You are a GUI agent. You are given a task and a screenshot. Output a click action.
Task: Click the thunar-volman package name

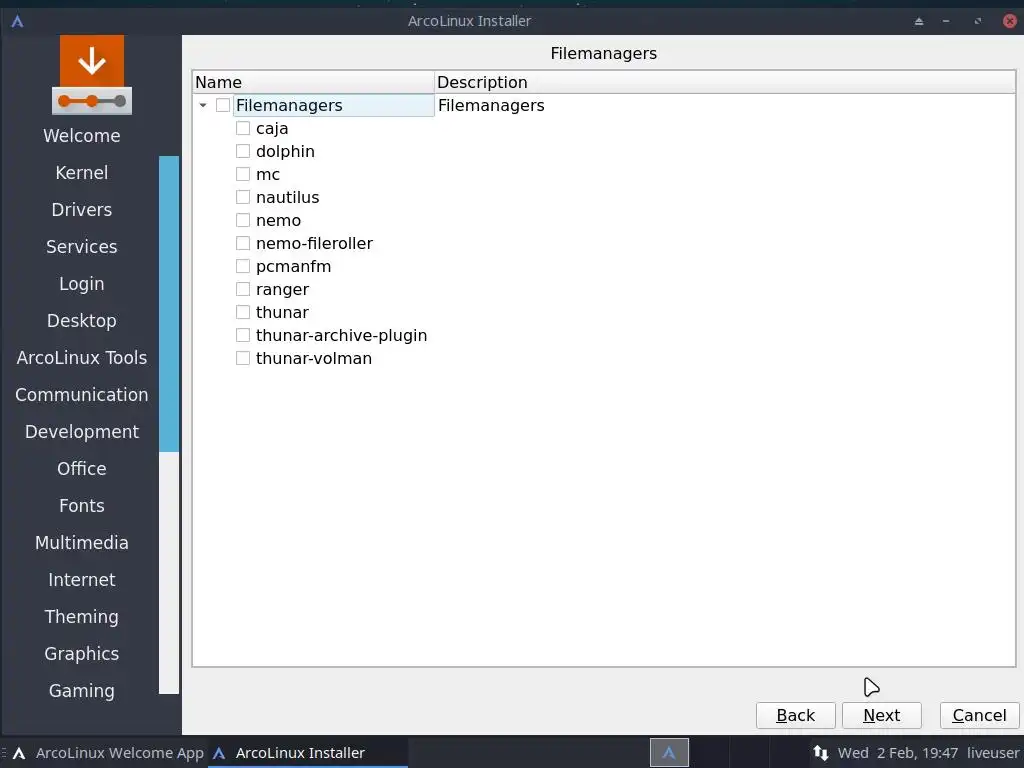(314, 359)
